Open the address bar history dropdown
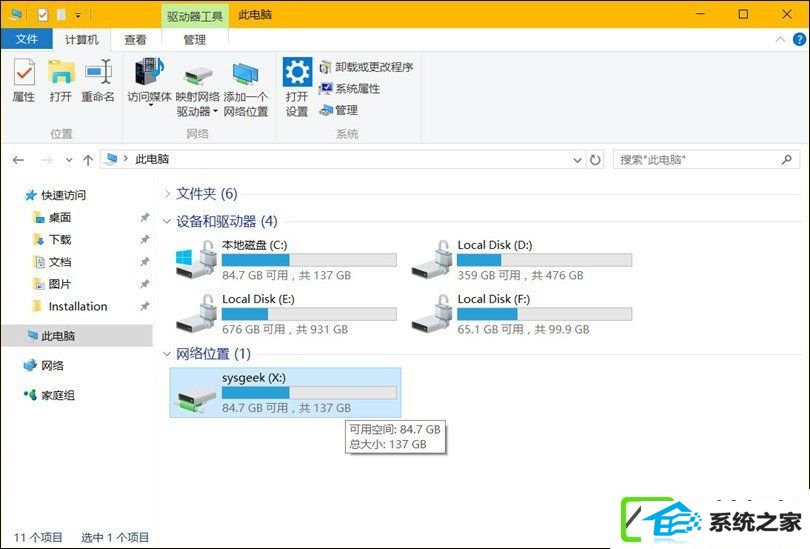The width and height of the screenshot is (810, 549). tap(577, 160)
